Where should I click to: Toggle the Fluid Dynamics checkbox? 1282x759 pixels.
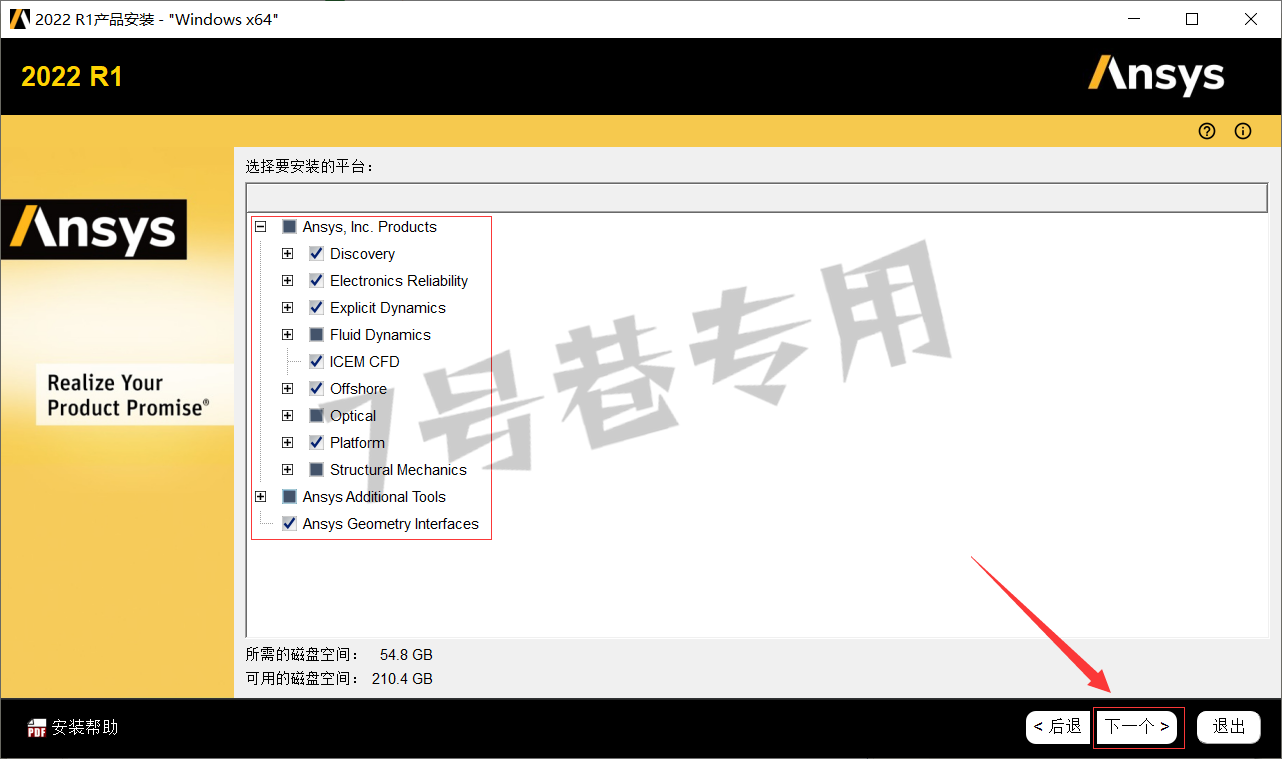tap(316, 335)
